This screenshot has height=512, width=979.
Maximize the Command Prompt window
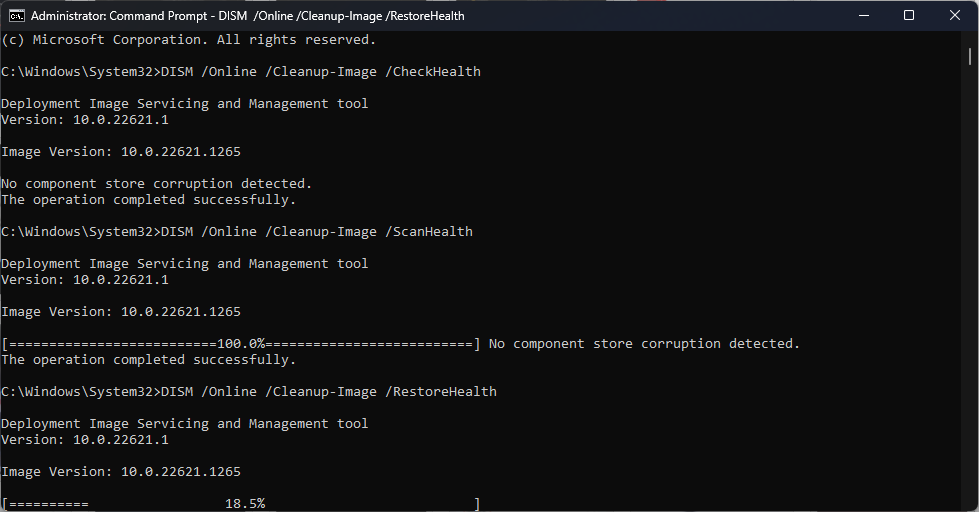click(x=909, y=16)
